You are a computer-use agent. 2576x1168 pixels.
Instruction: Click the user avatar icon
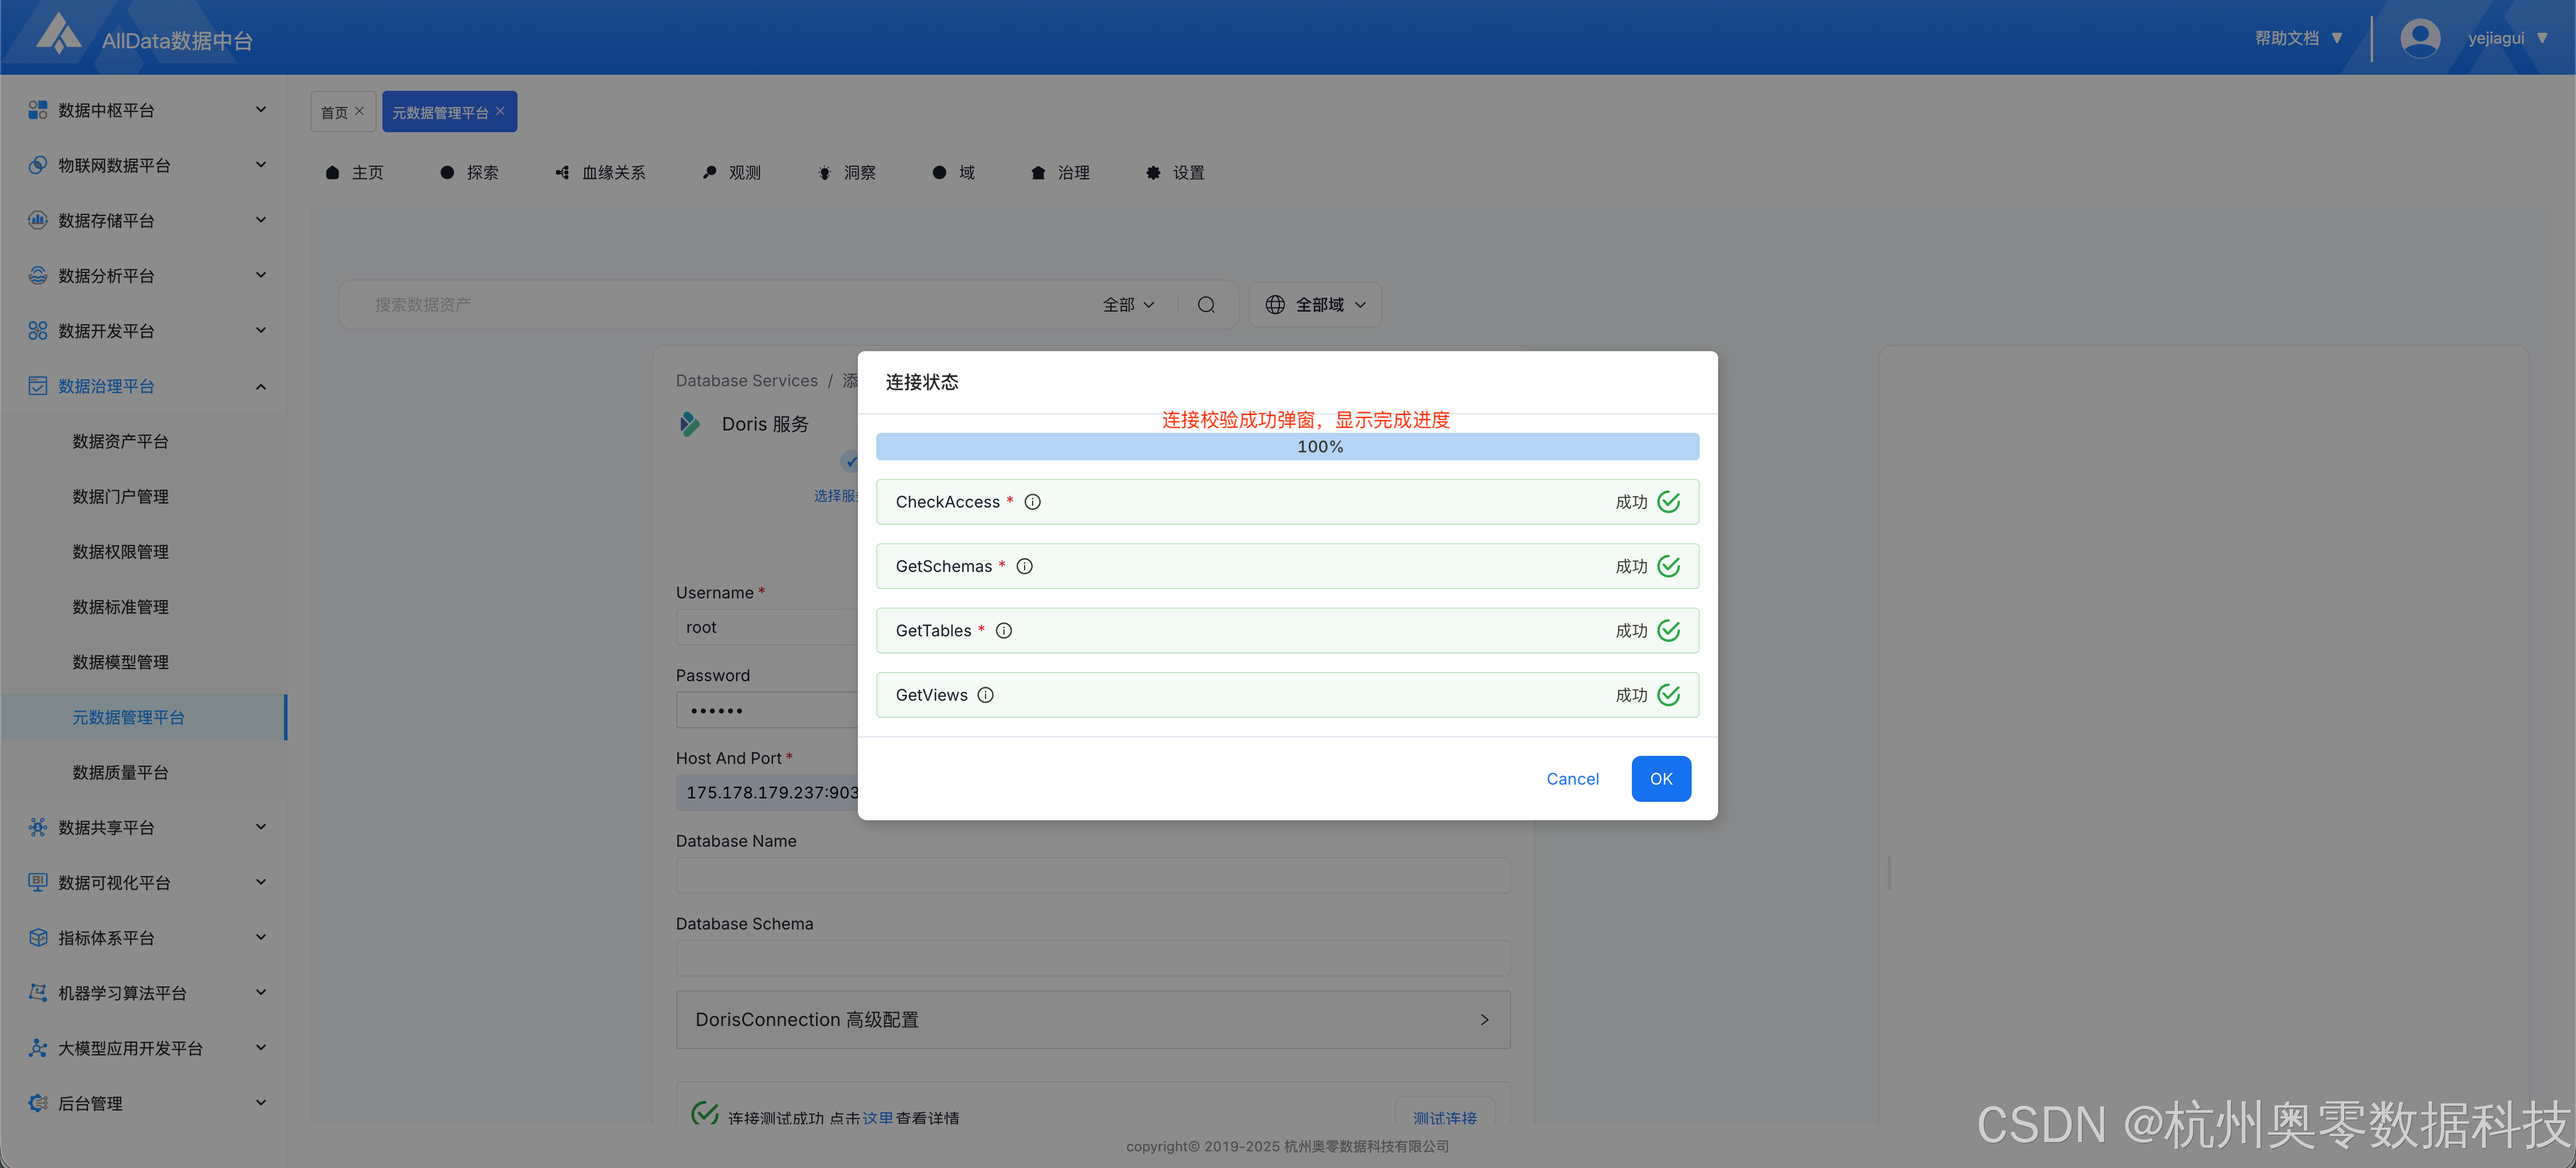[x=2419, y=38]
